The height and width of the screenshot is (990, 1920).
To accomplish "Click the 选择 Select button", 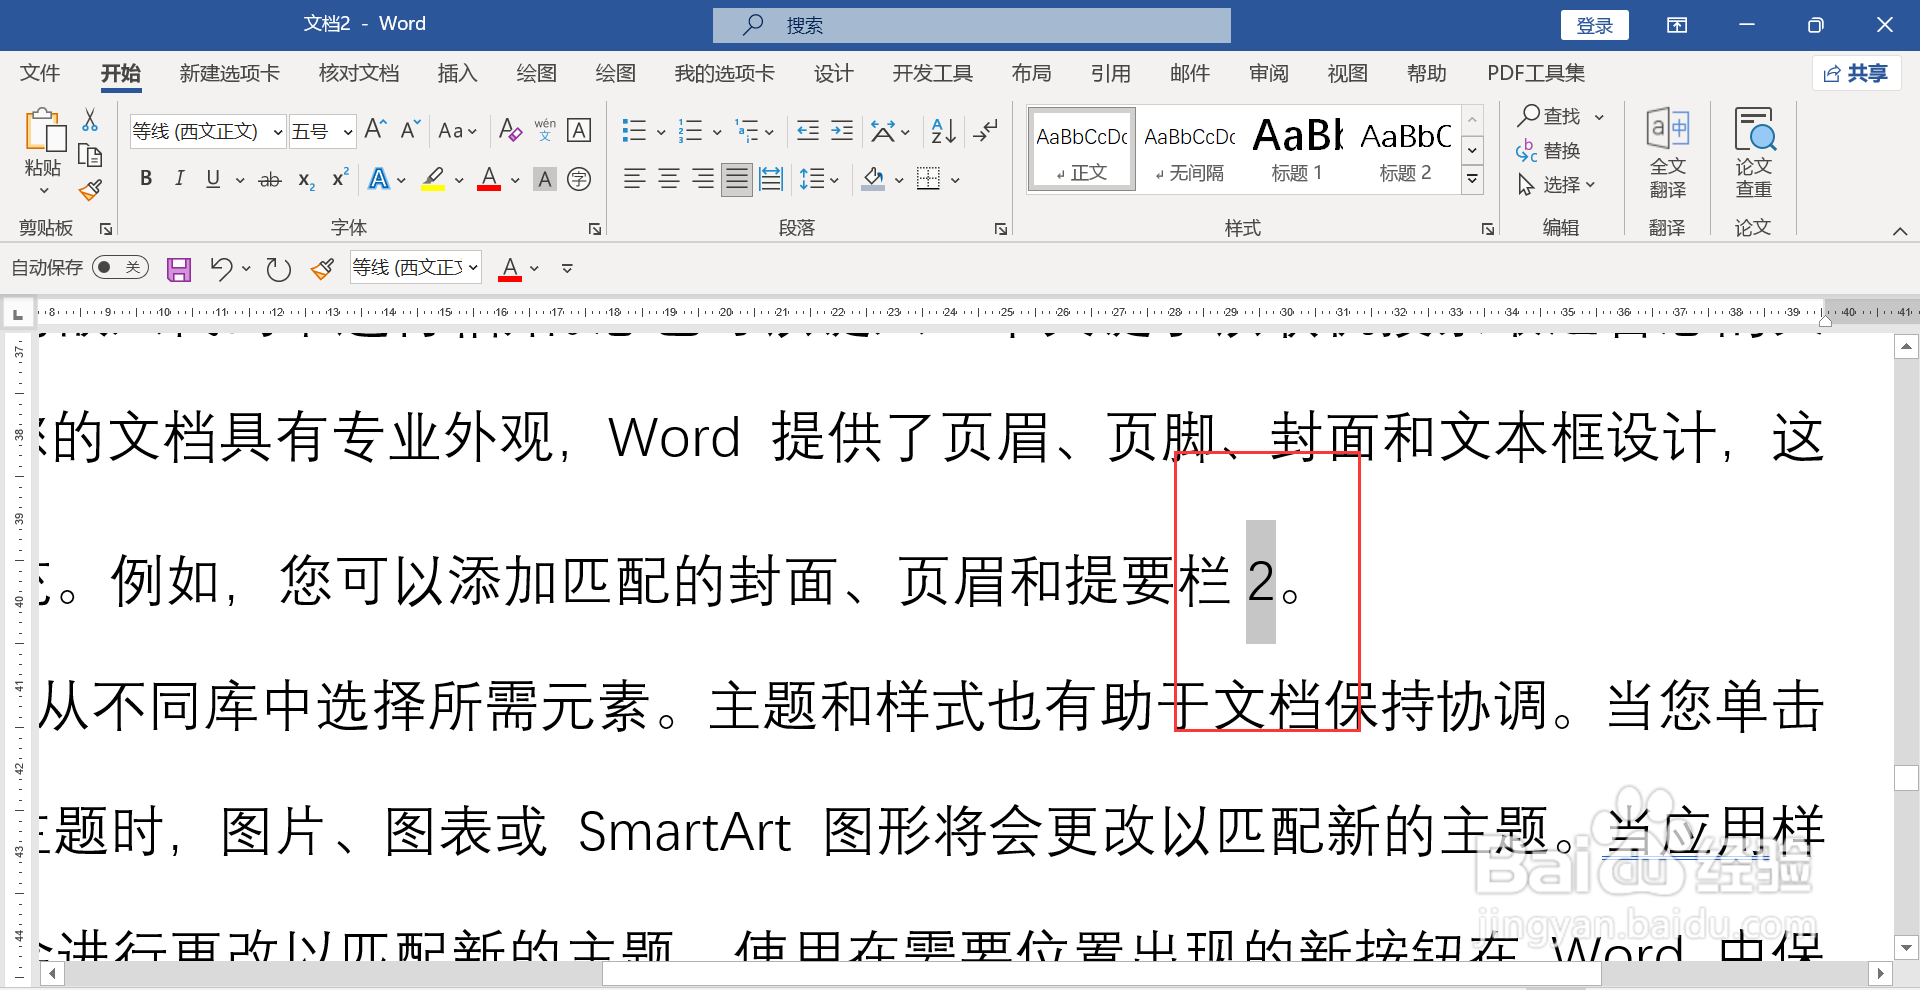I will (x=1556, y=185).
